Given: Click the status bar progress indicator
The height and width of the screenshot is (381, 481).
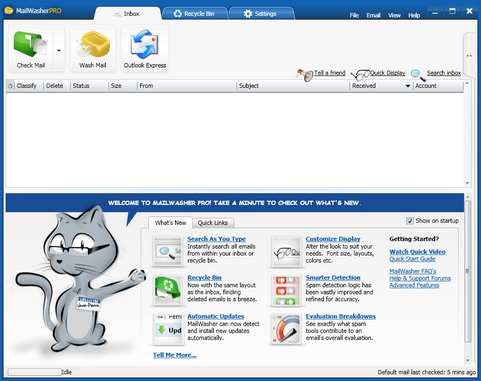Looking at the screenshot, I should pyautogui.click(x=34, y=372).
